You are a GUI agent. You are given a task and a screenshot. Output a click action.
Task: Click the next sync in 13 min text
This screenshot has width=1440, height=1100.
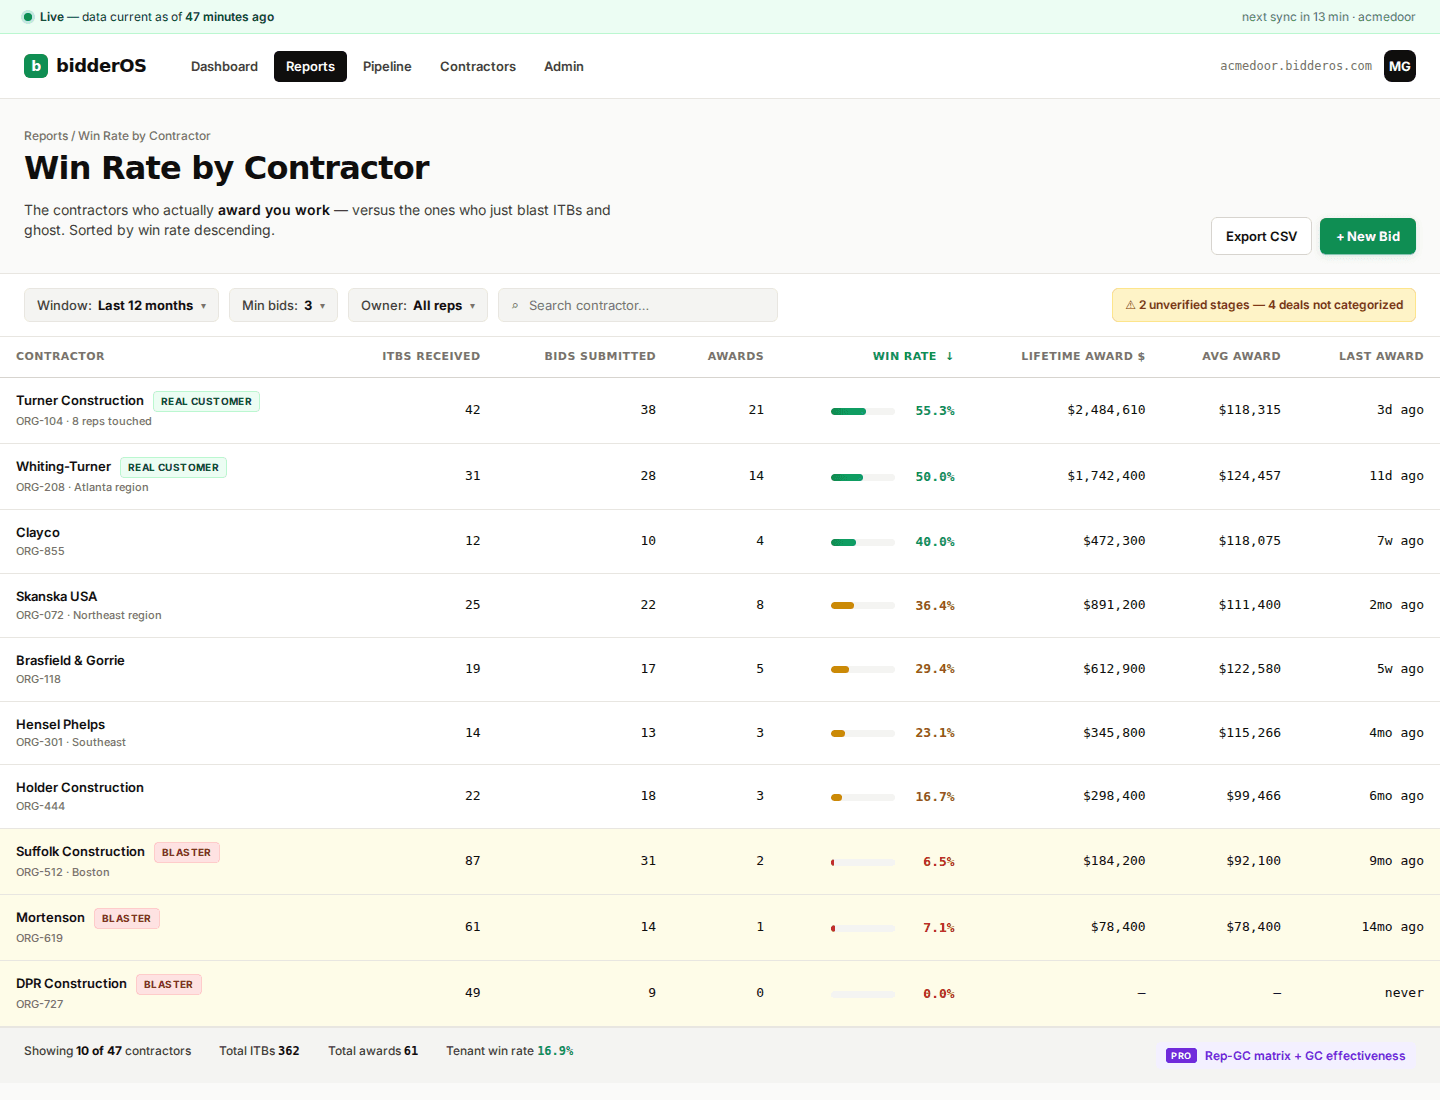[1297, 17]
